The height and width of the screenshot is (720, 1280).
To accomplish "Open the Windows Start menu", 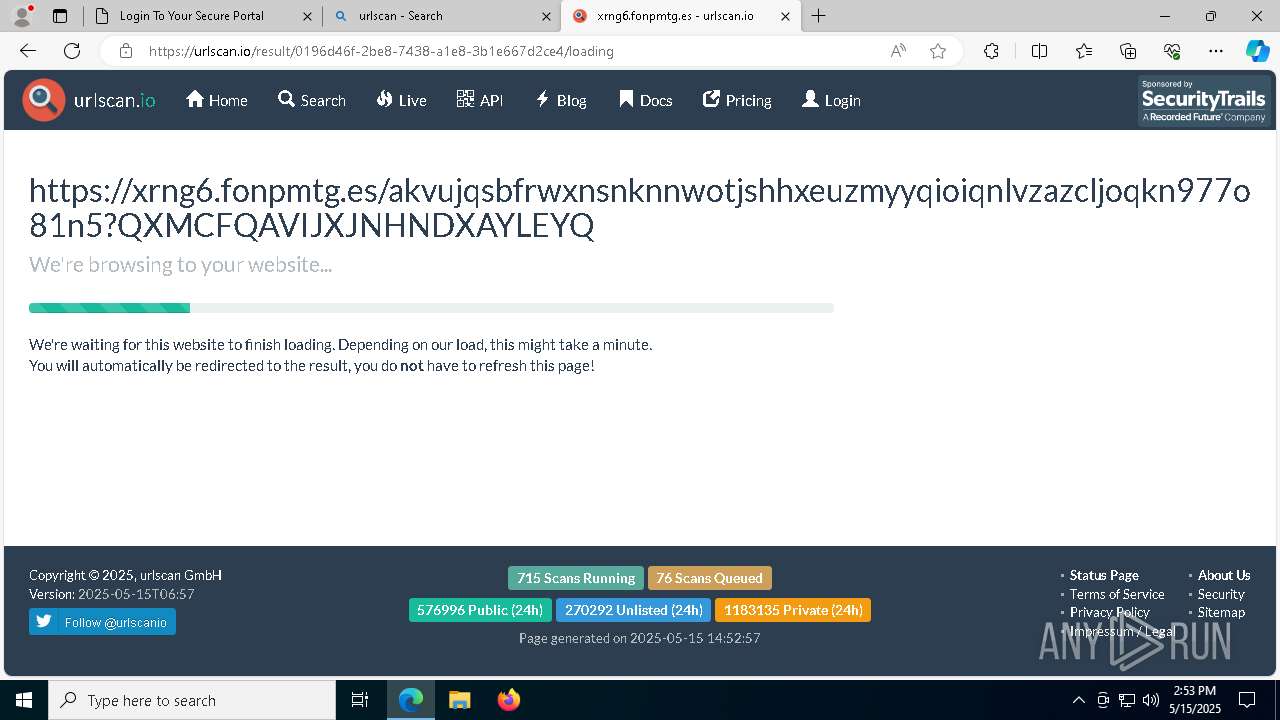I will (24, 700).
